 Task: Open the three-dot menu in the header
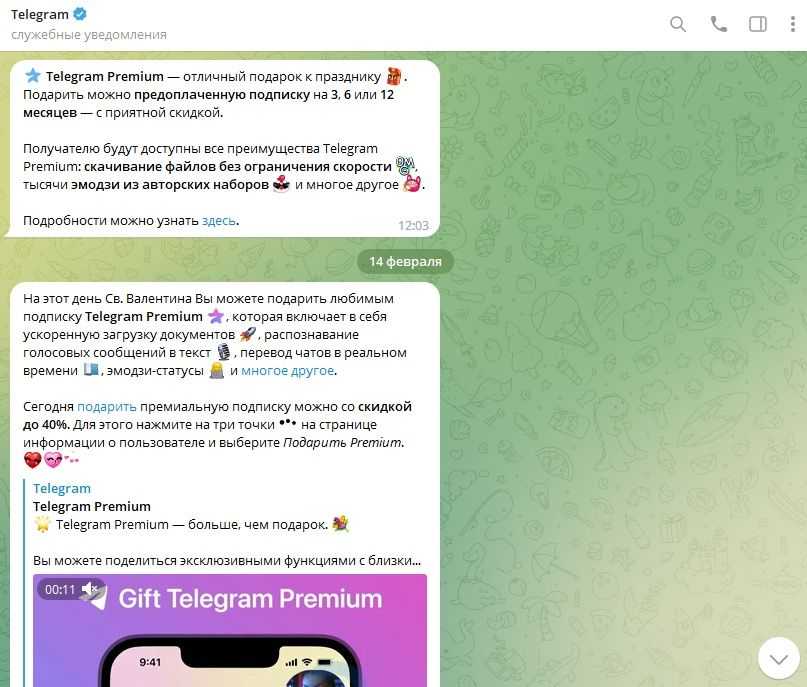point(793,24)
